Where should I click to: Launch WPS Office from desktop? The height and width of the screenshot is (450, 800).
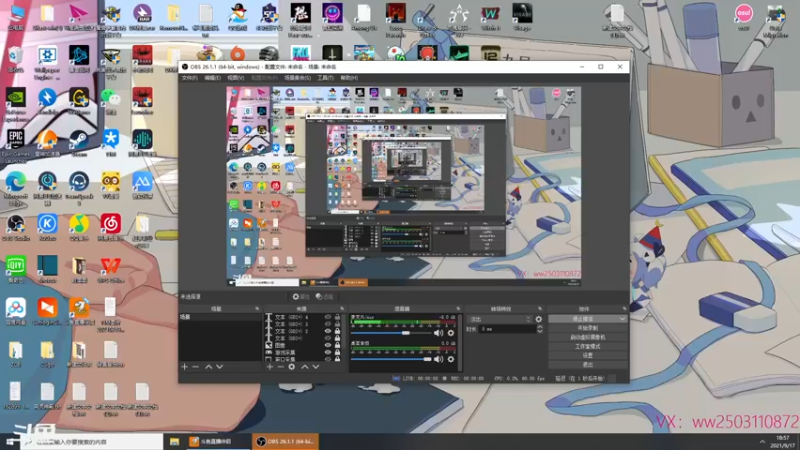pos(111,268)
